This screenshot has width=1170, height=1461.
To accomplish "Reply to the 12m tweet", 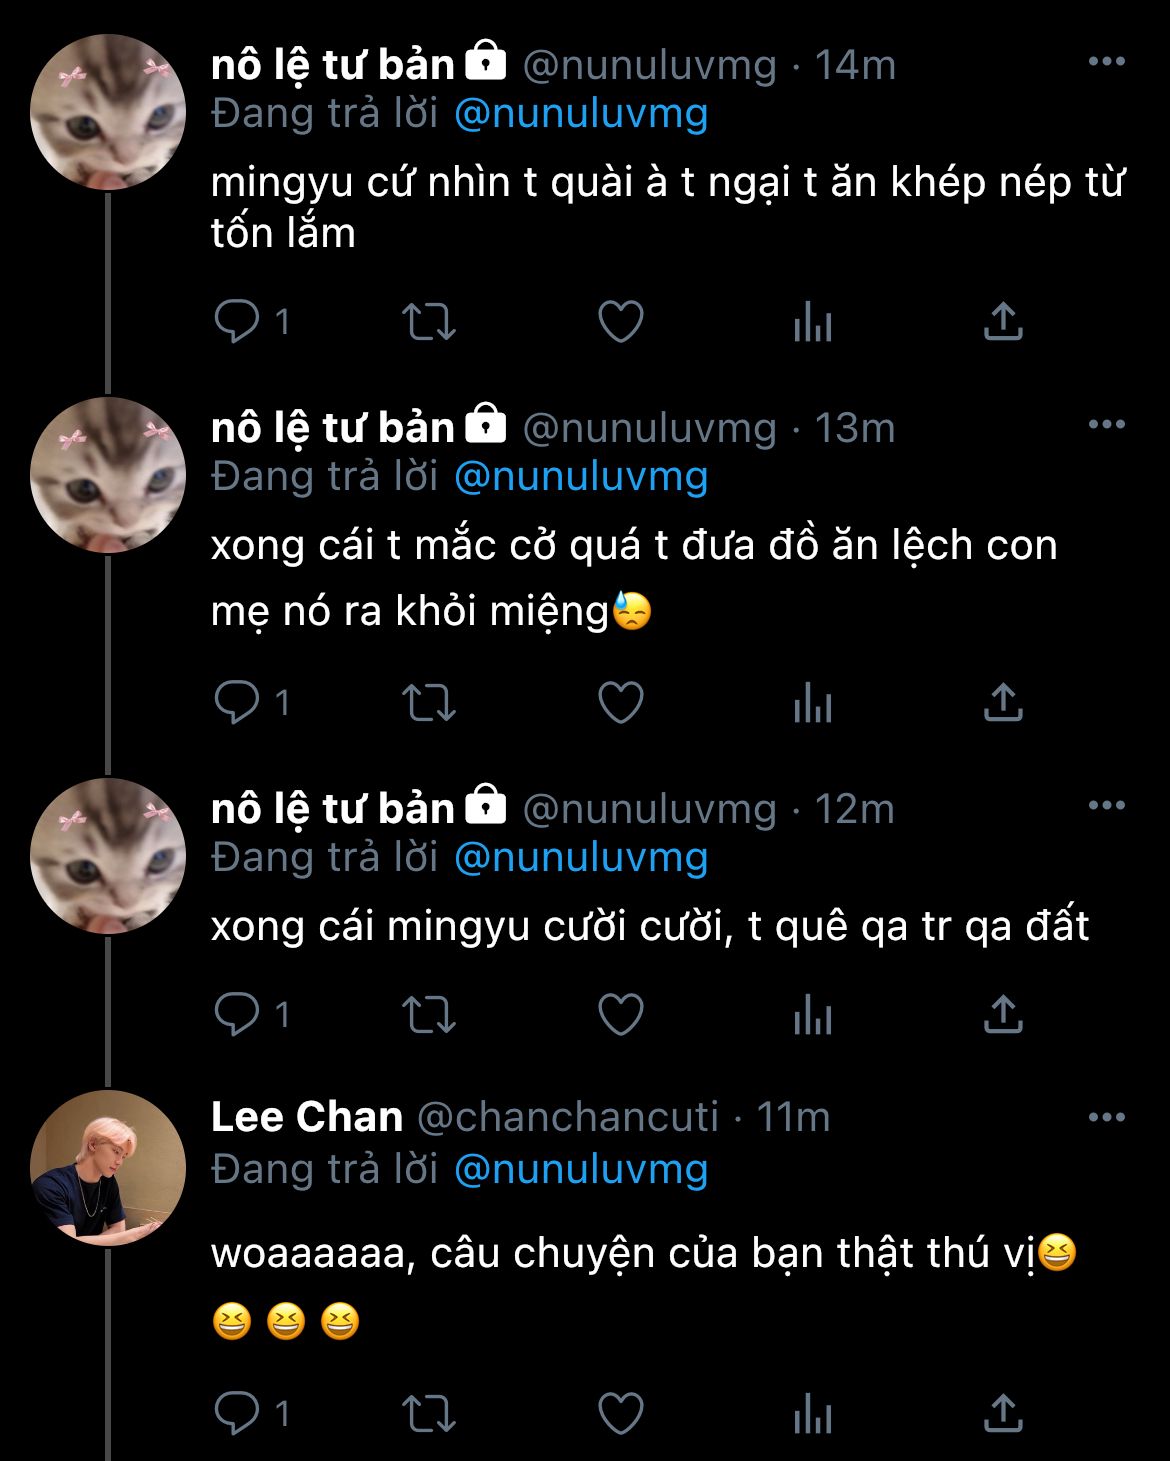I will (x=238, y=1014).
